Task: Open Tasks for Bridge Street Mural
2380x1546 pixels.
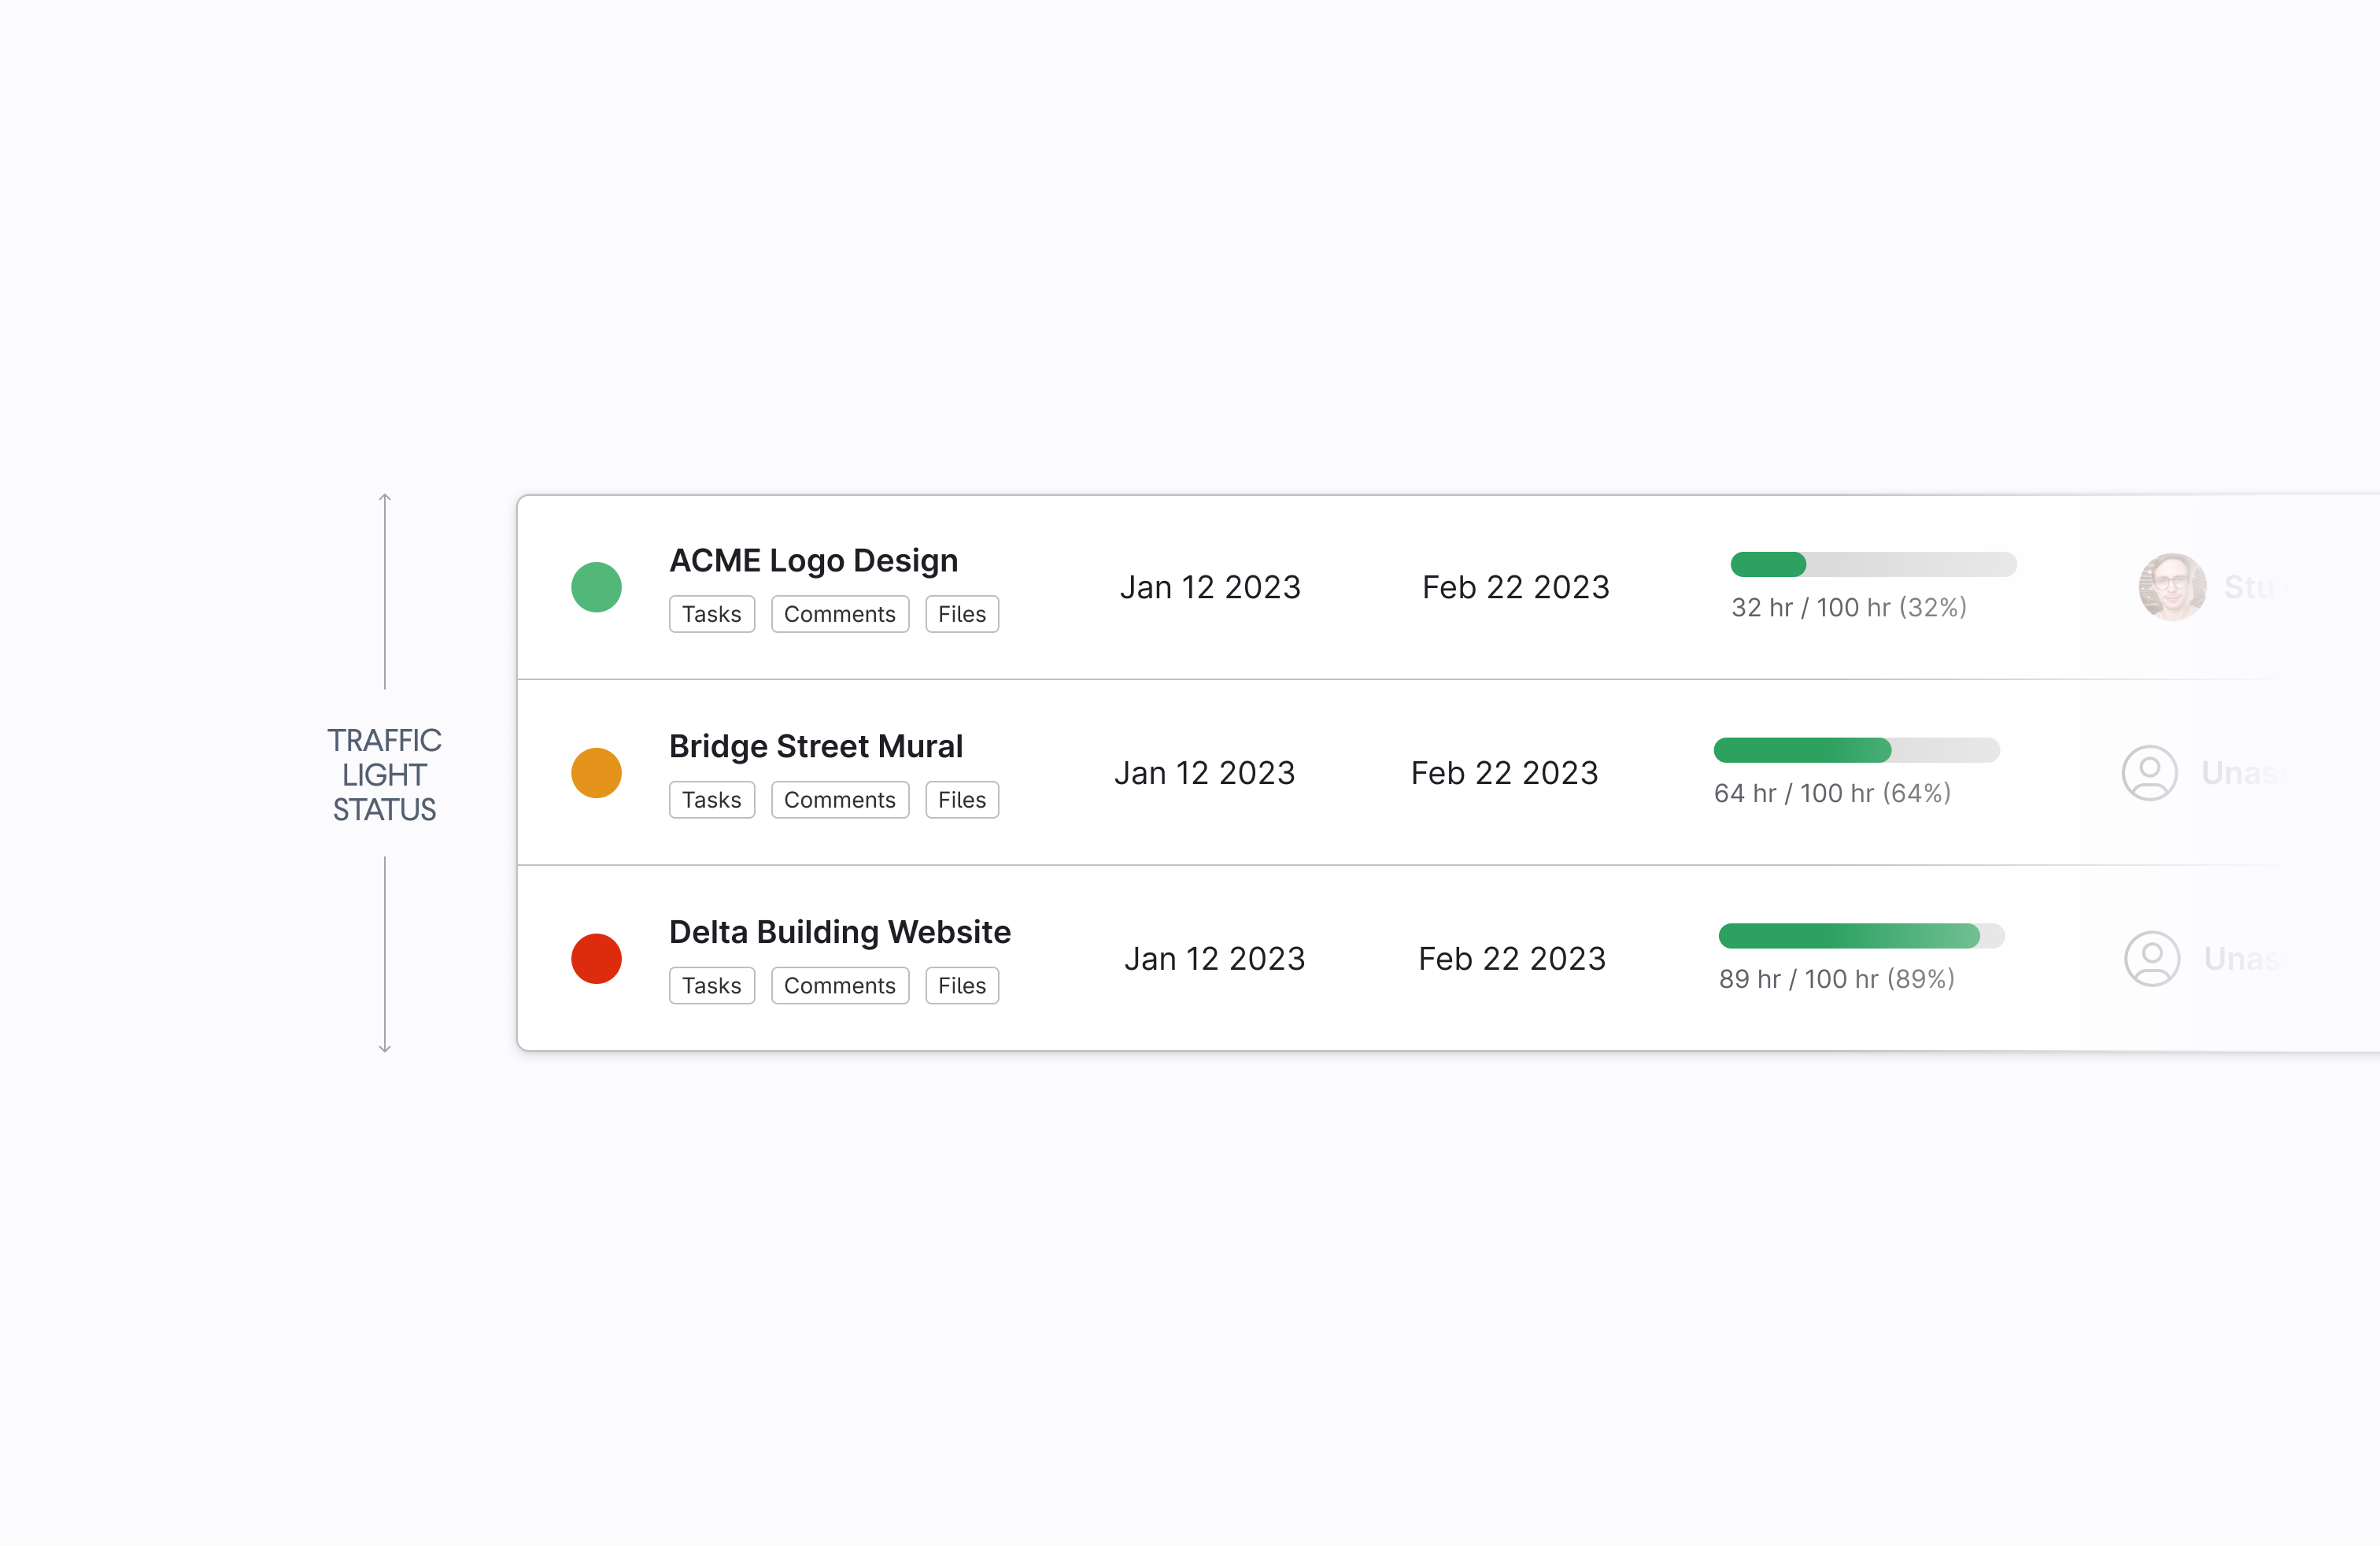Action: tap(711, 800)
